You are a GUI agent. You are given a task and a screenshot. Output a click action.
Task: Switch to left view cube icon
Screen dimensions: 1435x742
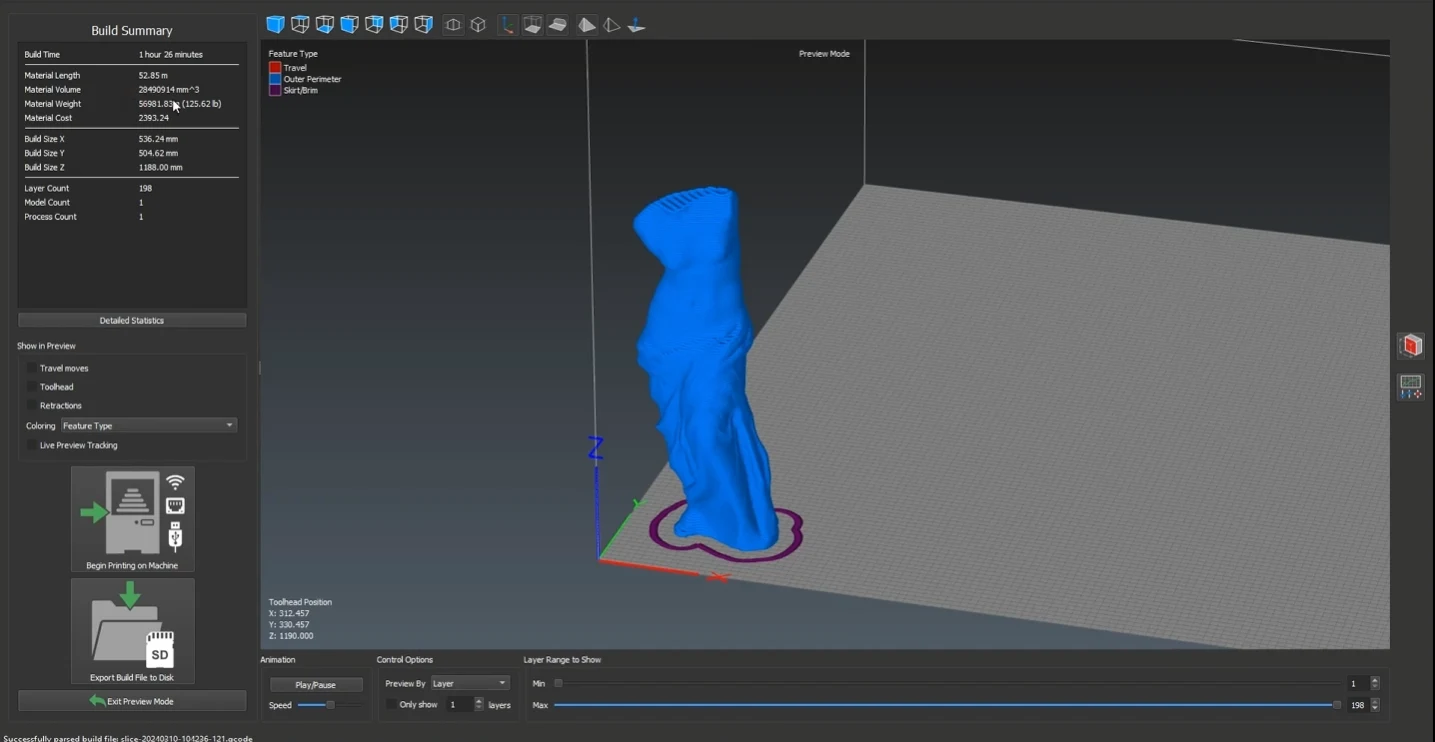tap(399, 24)
